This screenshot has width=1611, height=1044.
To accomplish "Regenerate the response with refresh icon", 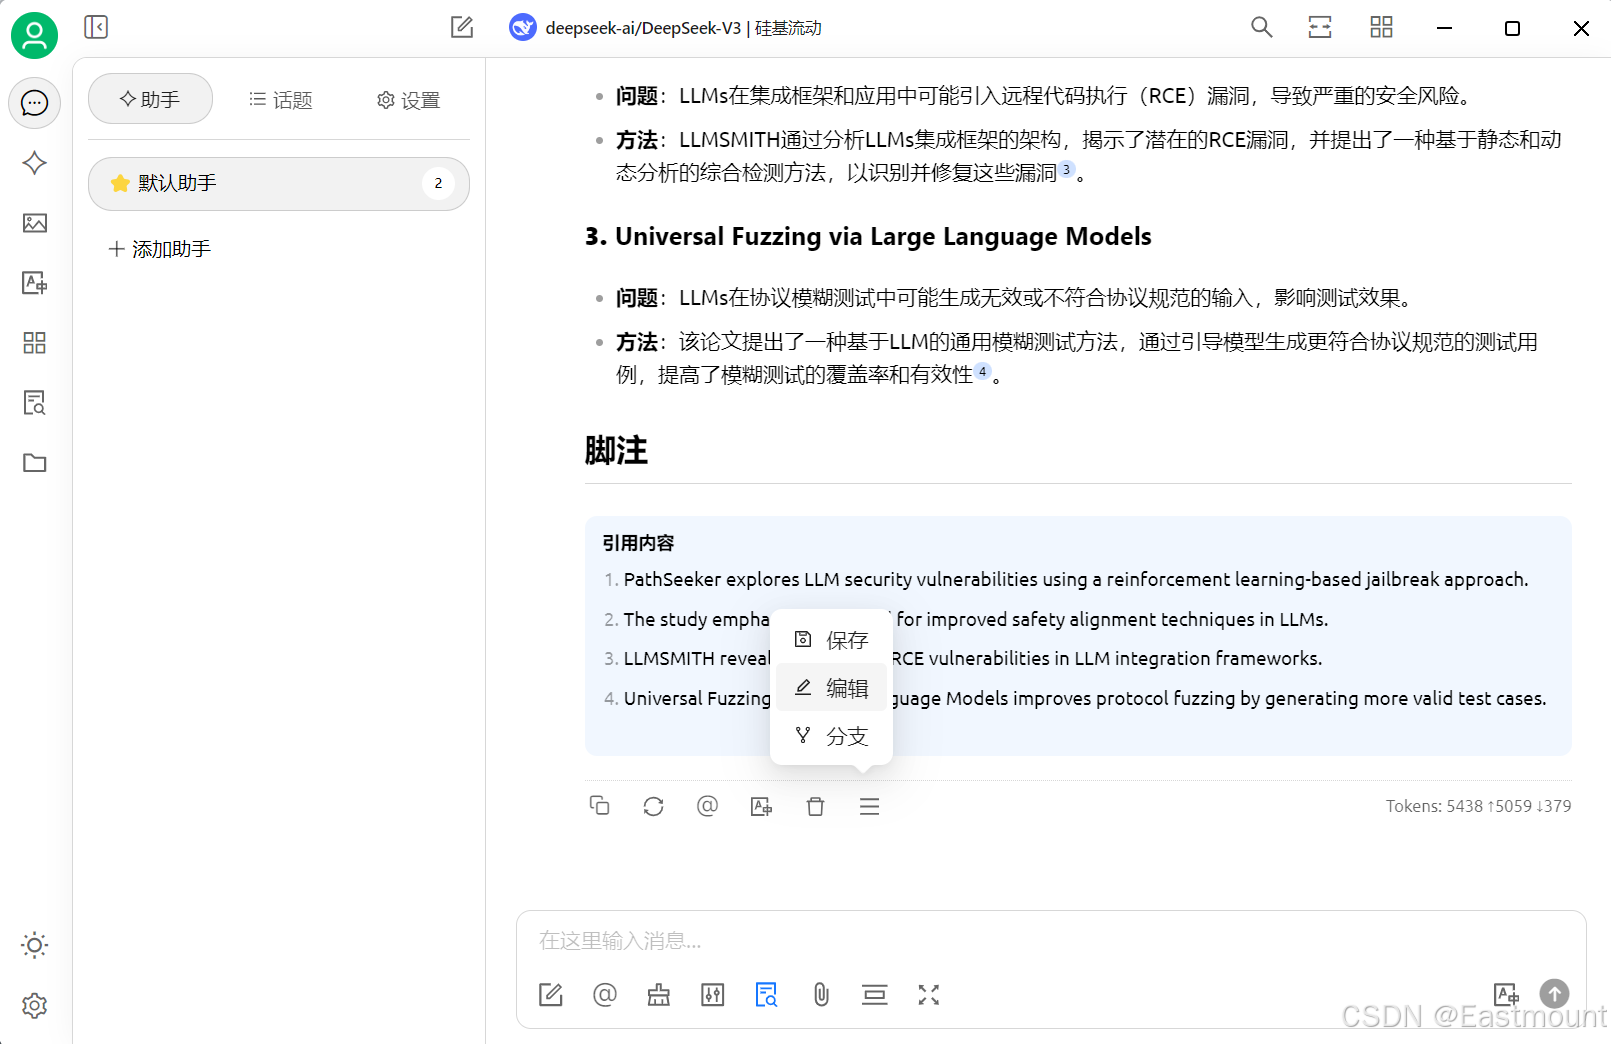I will tap(653, 806).
